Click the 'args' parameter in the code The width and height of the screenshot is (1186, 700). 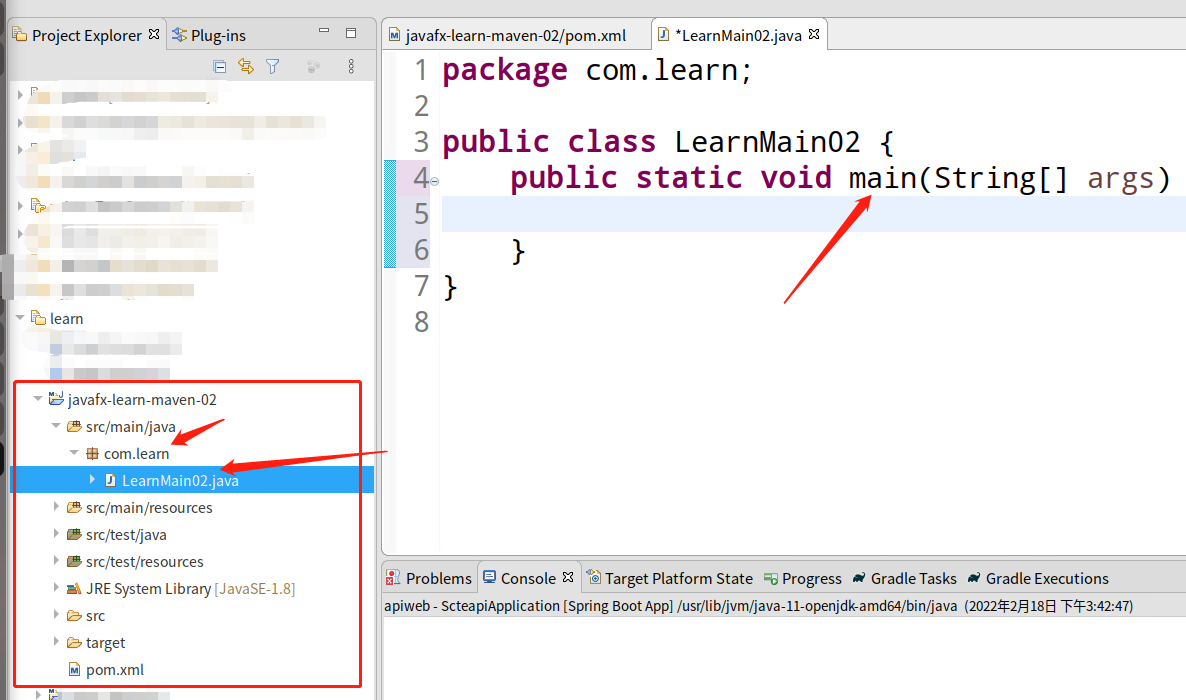(x=1121, y=179)
